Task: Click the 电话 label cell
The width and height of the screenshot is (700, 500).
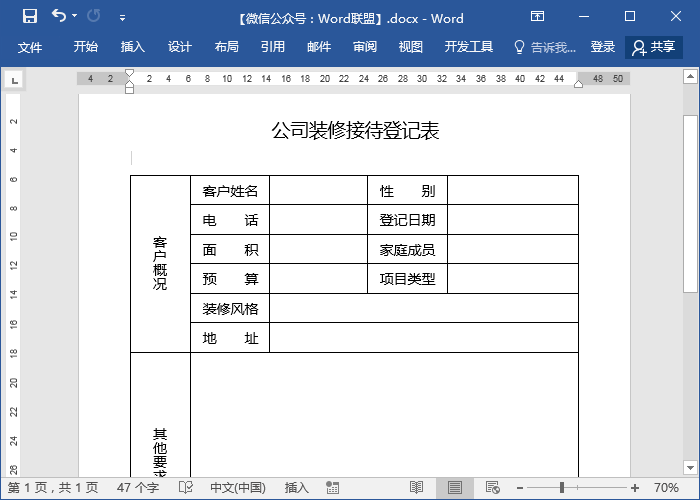Action: 230,220
